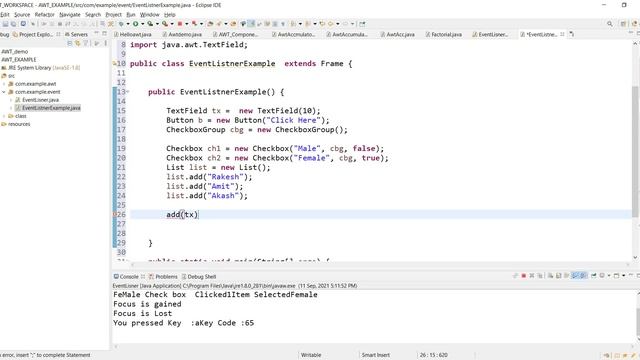Click the error marker at line 26
This screenshot has width=640, height=360.
[115, 214]
